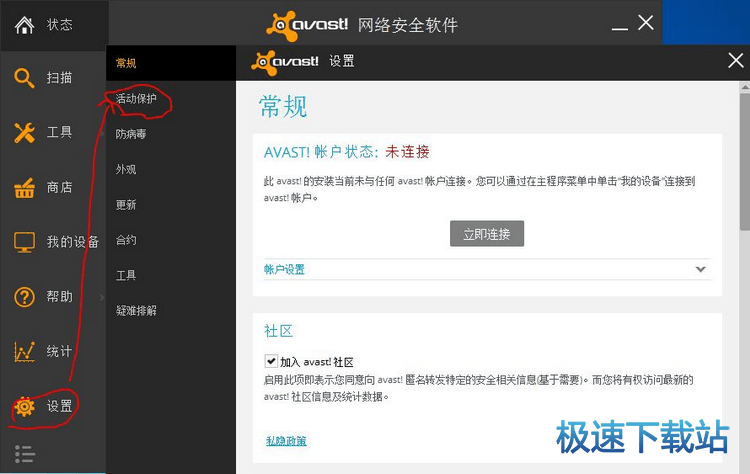The width and height of the screenshot is (750, 474).
Task: Click the 统计 menu label
Action: [59, 352]
